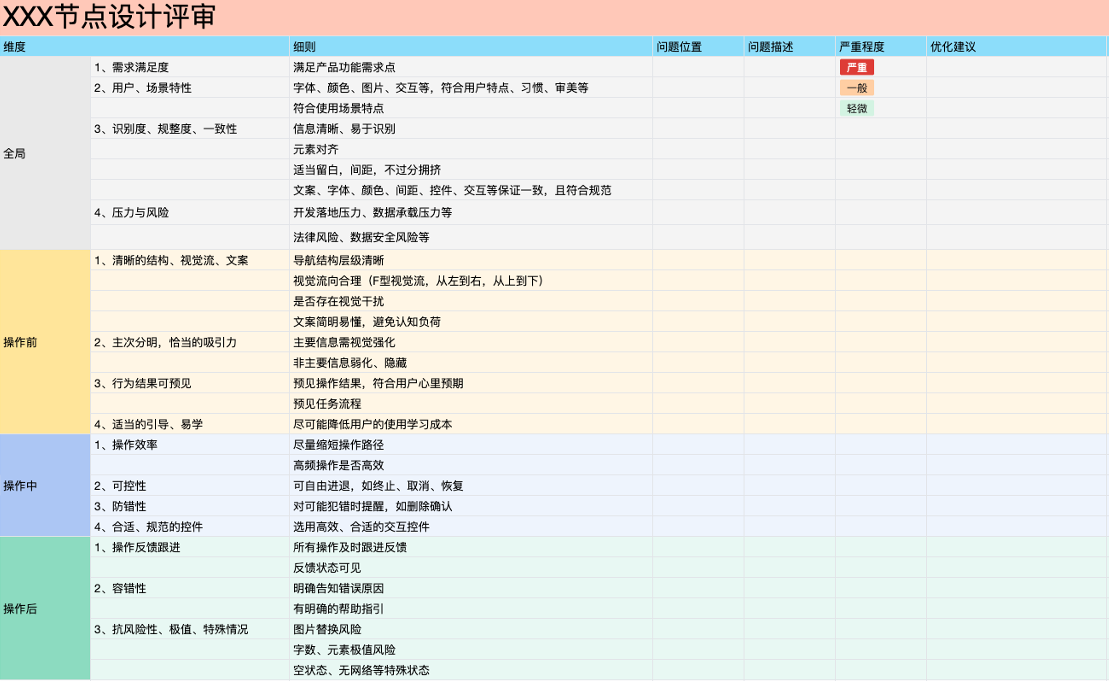
Task: Select the 主要信息需视觉强化 cell
Action: point(471,342)
